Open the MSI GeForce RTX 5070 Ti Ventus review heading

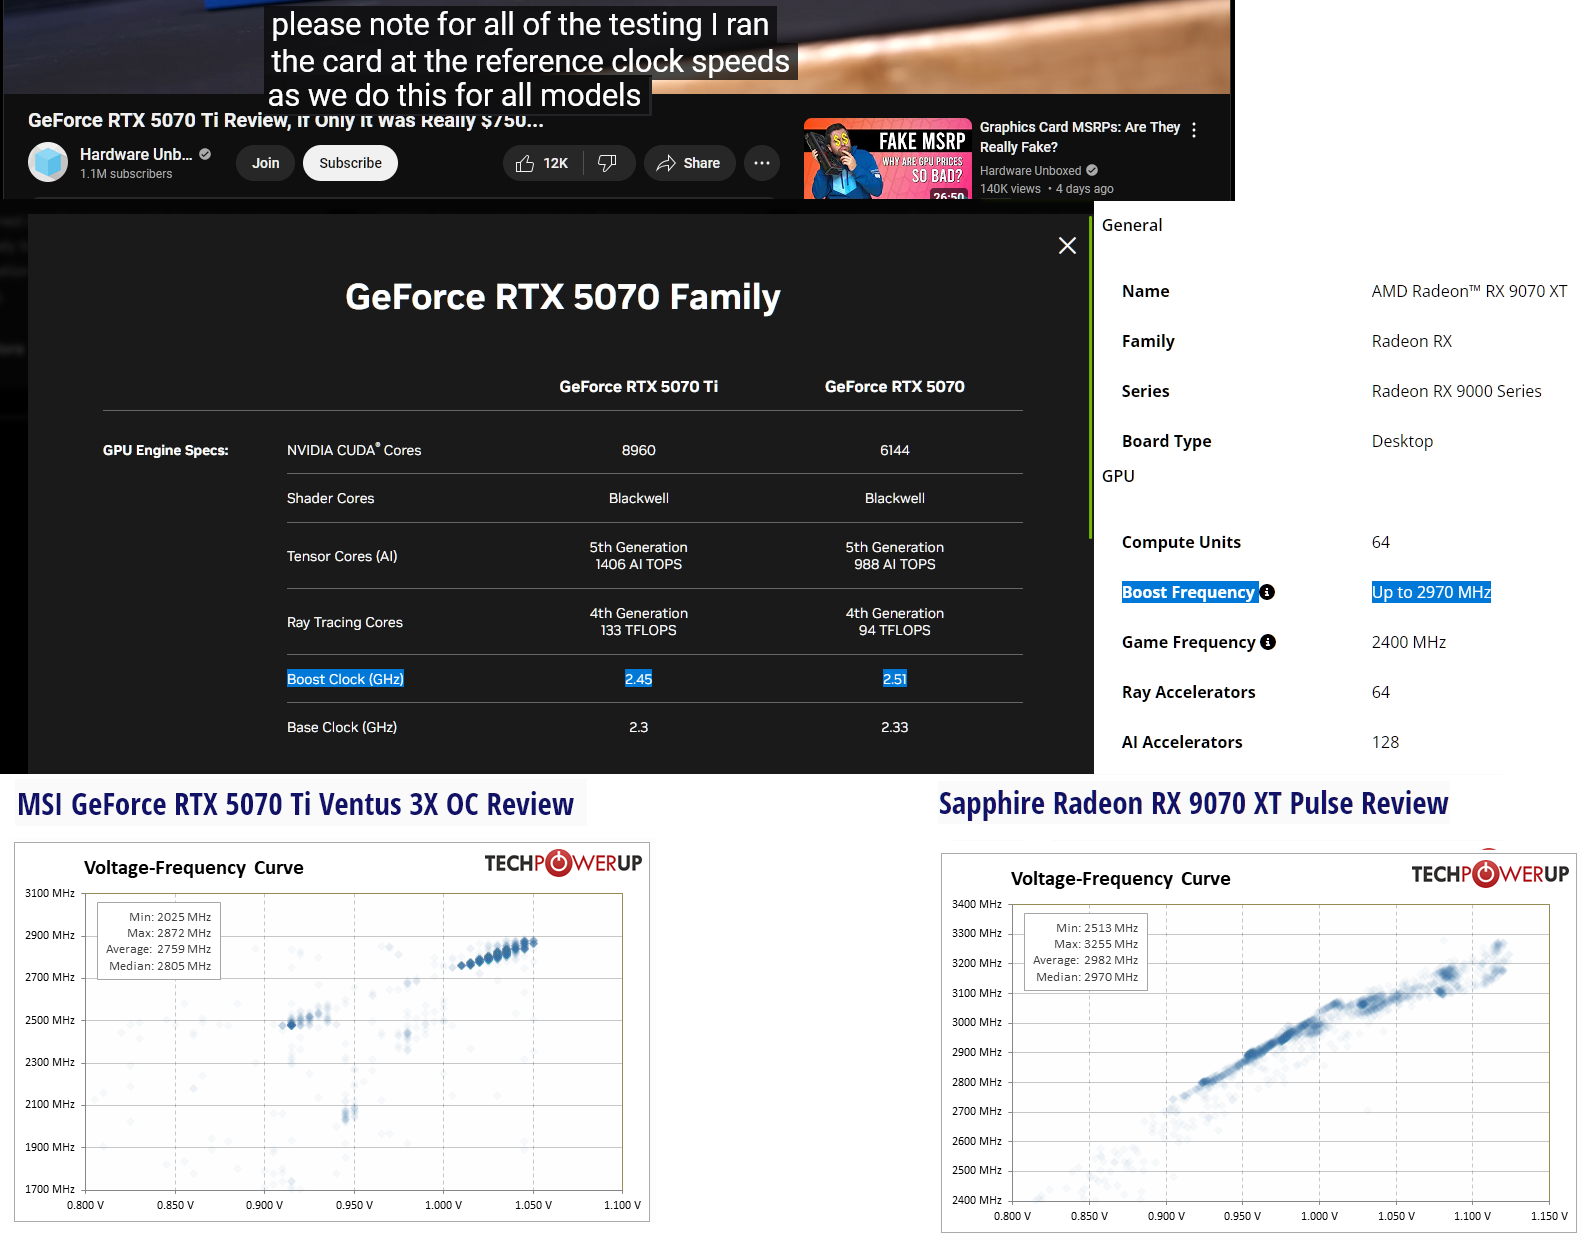296,805
